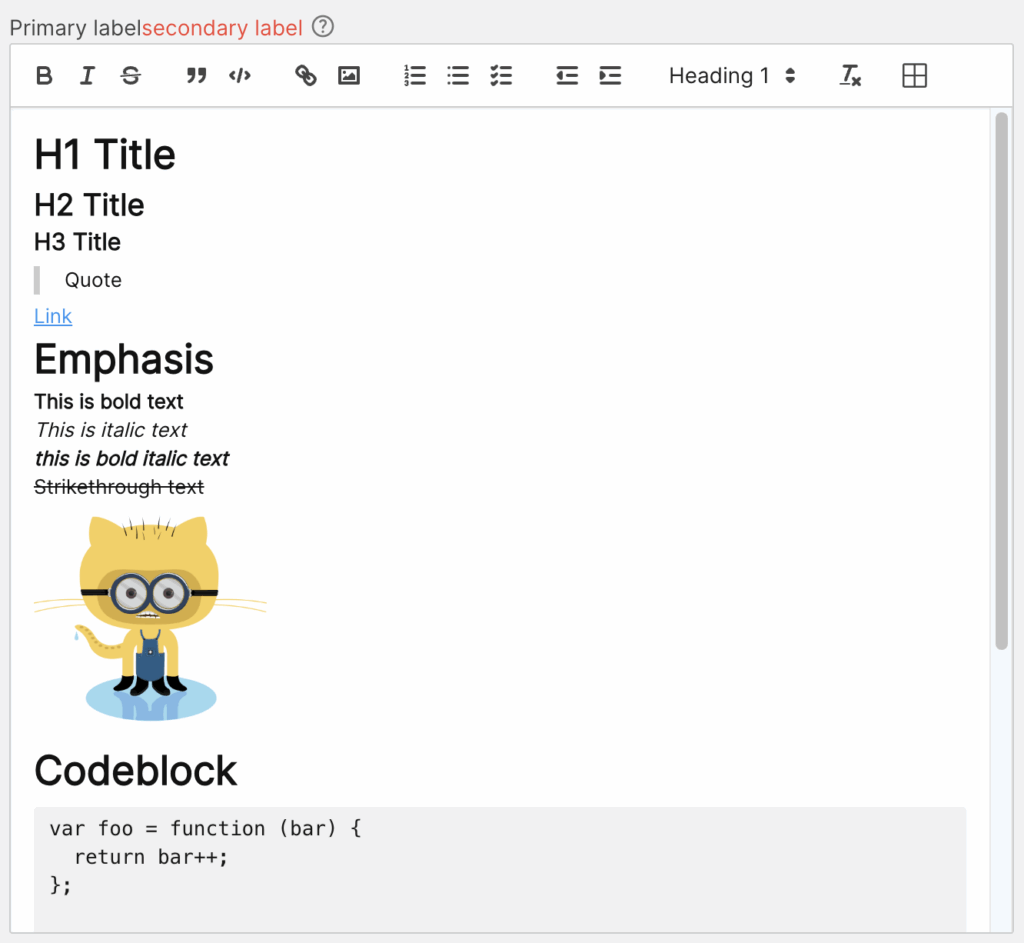Click the editor's vertical scrollbar thumb

coord(1002,380)
